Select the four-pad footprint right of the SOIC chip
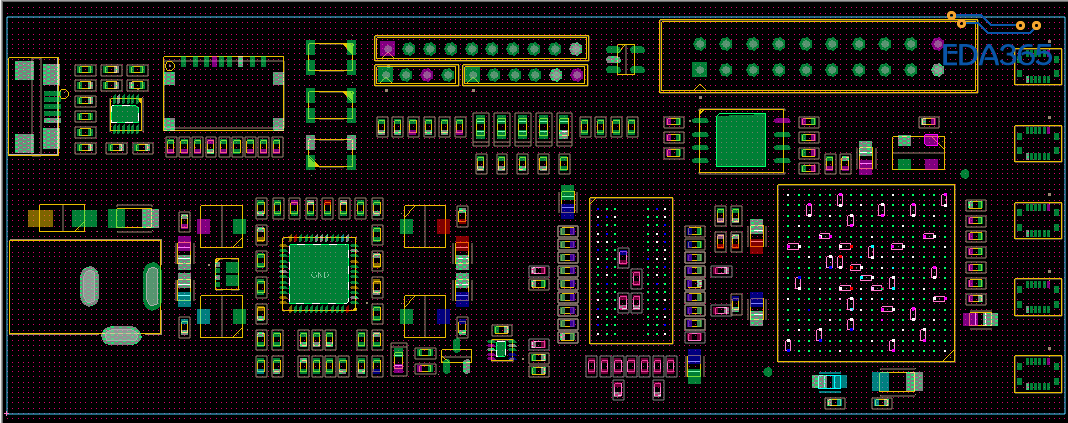 [x=918, y=152]
